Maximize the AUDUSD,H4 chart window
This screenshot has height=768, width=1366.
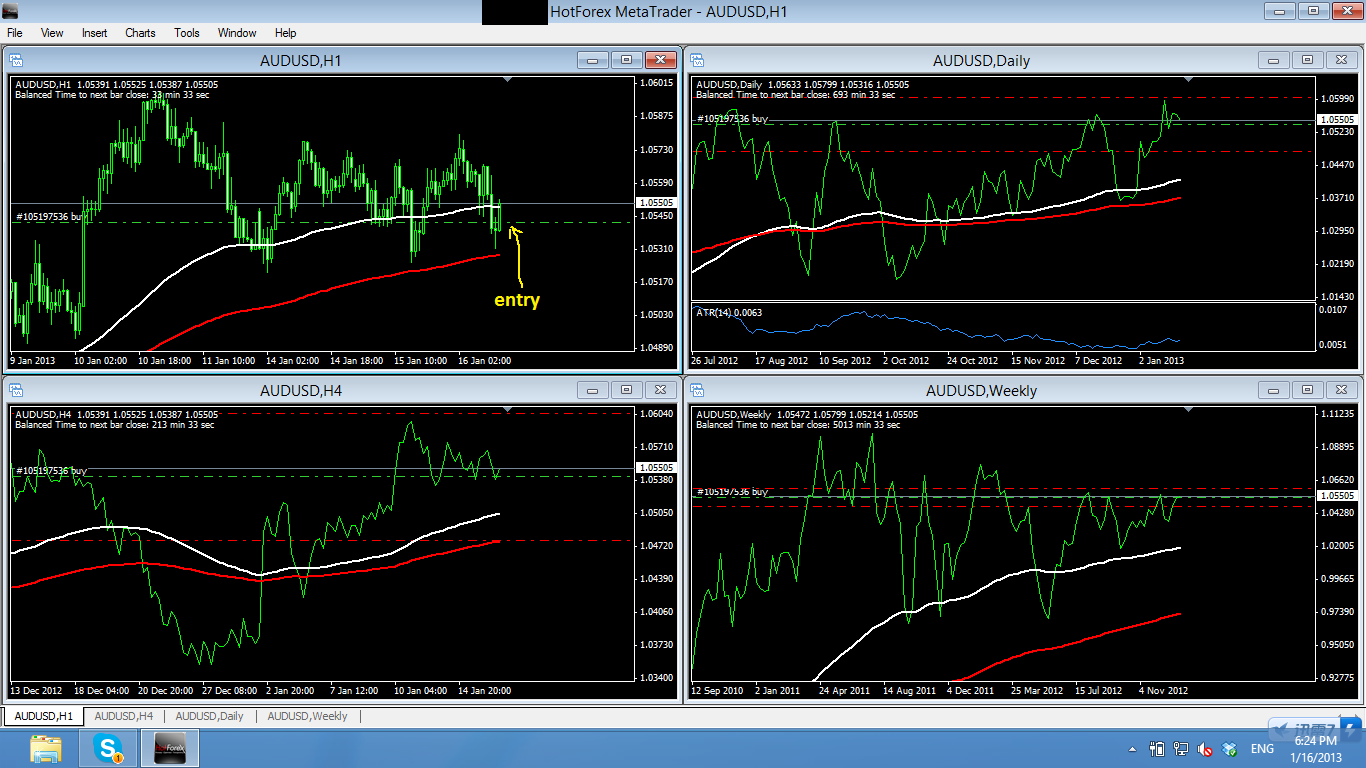click(627, 390)
